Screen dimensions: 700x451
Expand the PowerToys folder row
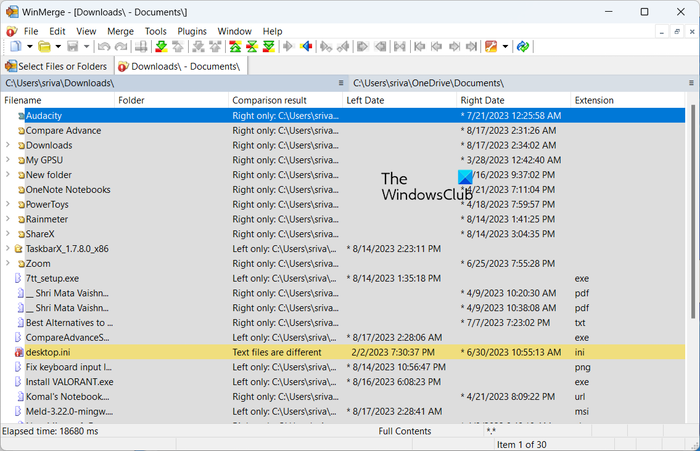point(8,205)
